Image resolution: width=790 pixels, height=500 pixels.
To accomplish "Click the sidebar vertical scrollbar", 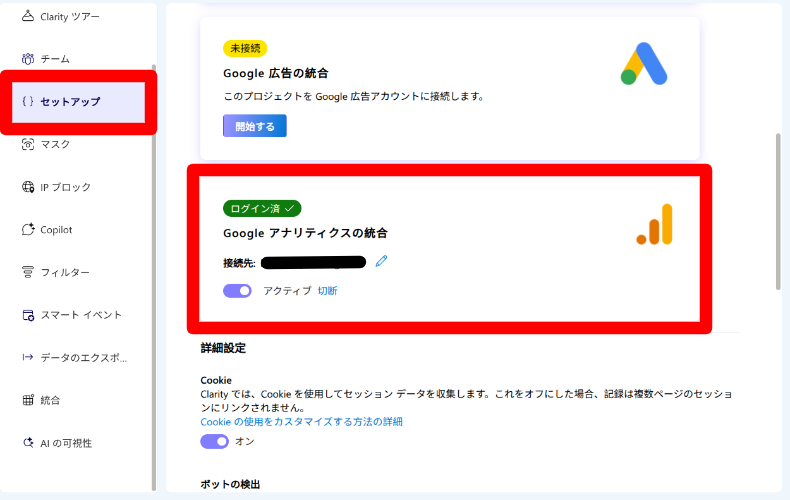I will [x=154, y=277].
